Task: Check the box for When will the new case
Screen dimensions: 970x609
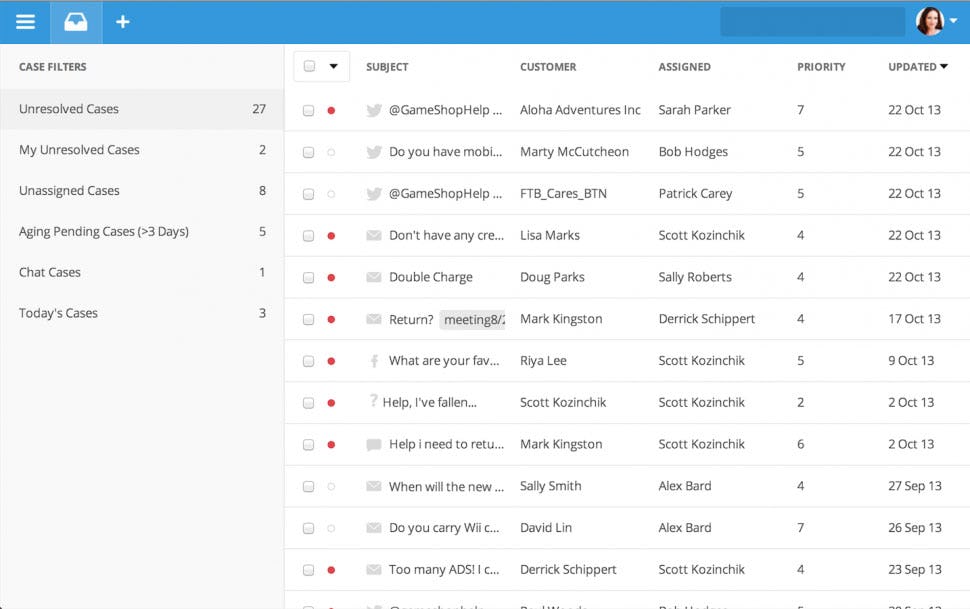Action: (308, 486)
